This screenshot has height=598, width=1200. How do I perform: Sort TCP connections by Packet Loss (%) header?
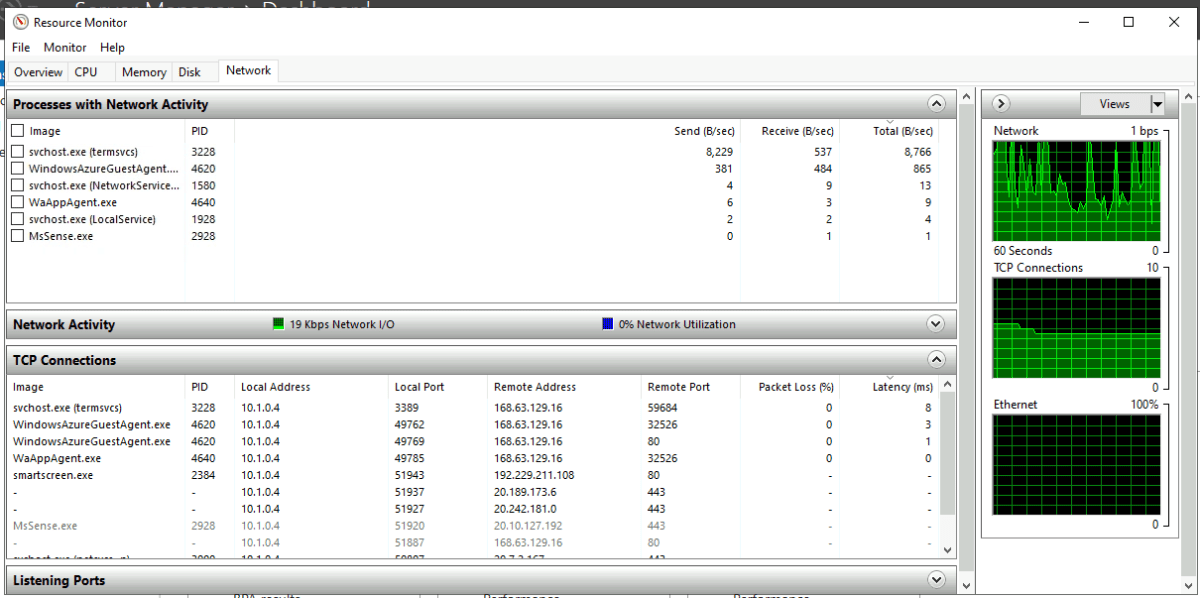point(796,387)
